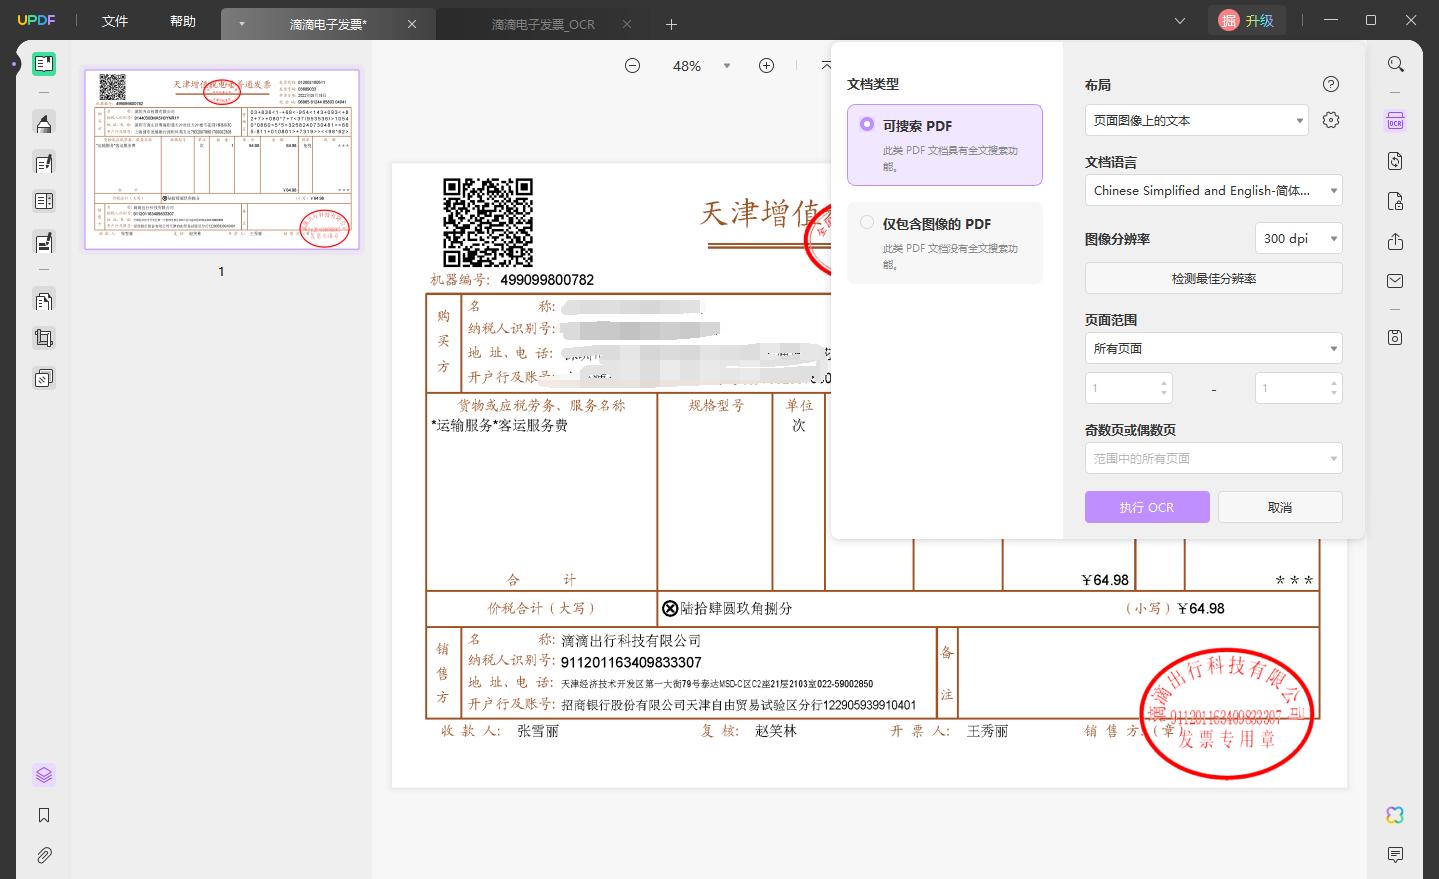Switch to the 滴滴电子发票_OCR tab
The height and width of the screenshot is (879, 1439).
(x=543, y=24)
